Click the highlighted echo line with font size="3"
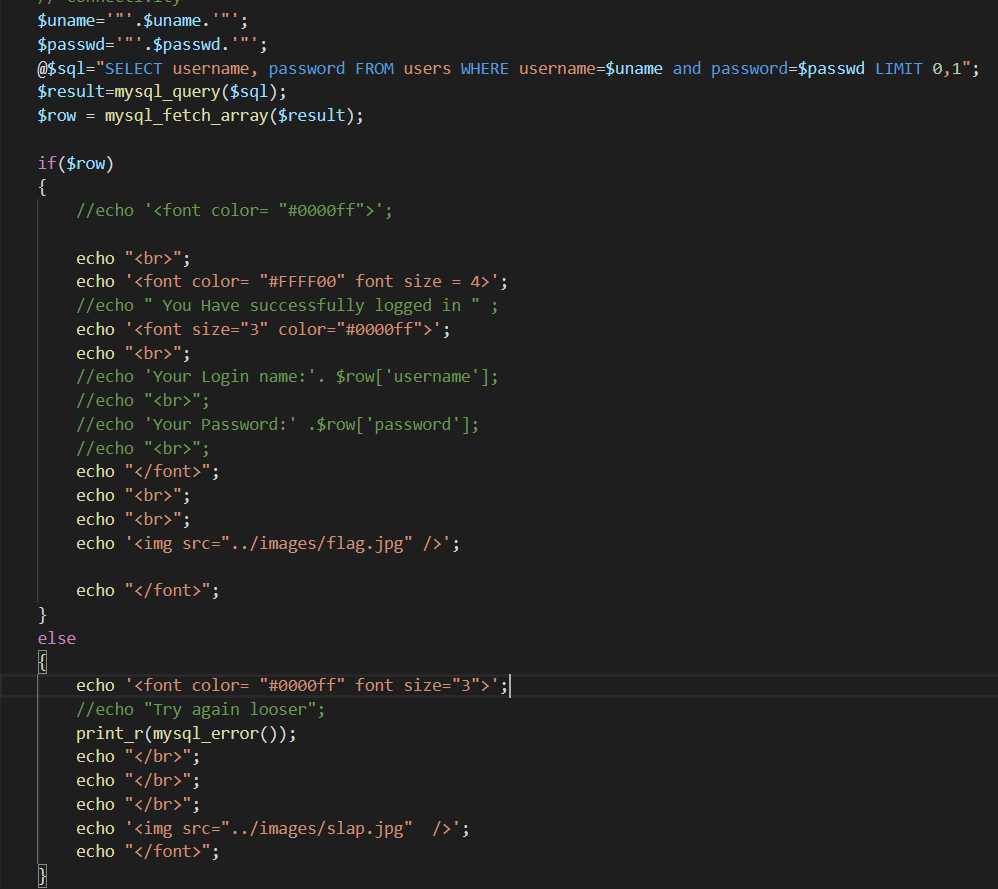 (x=292, y=685)
